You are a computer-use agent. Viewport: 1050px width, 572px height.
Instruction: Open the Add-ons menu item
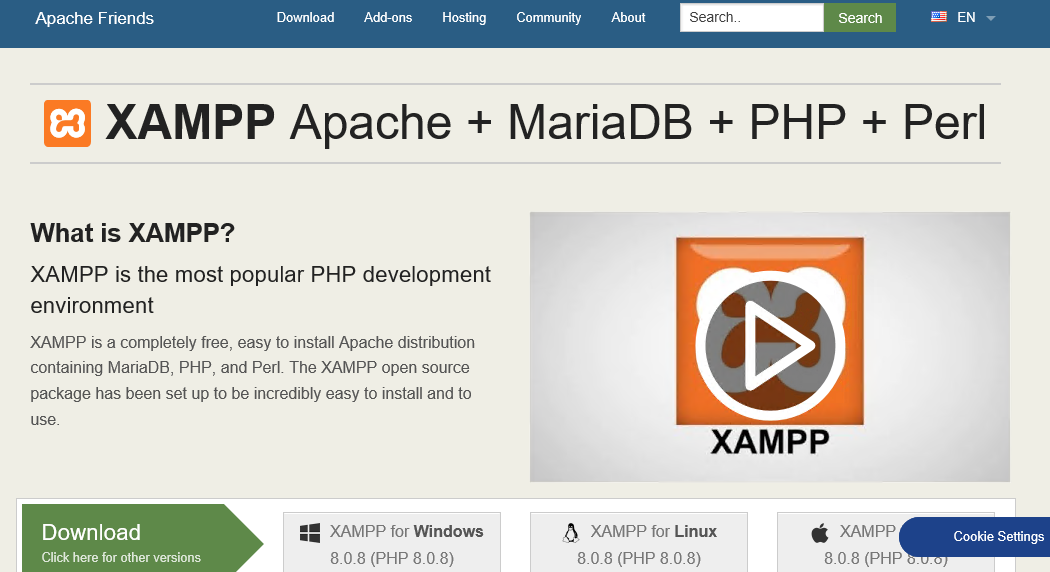coord(388,17)
